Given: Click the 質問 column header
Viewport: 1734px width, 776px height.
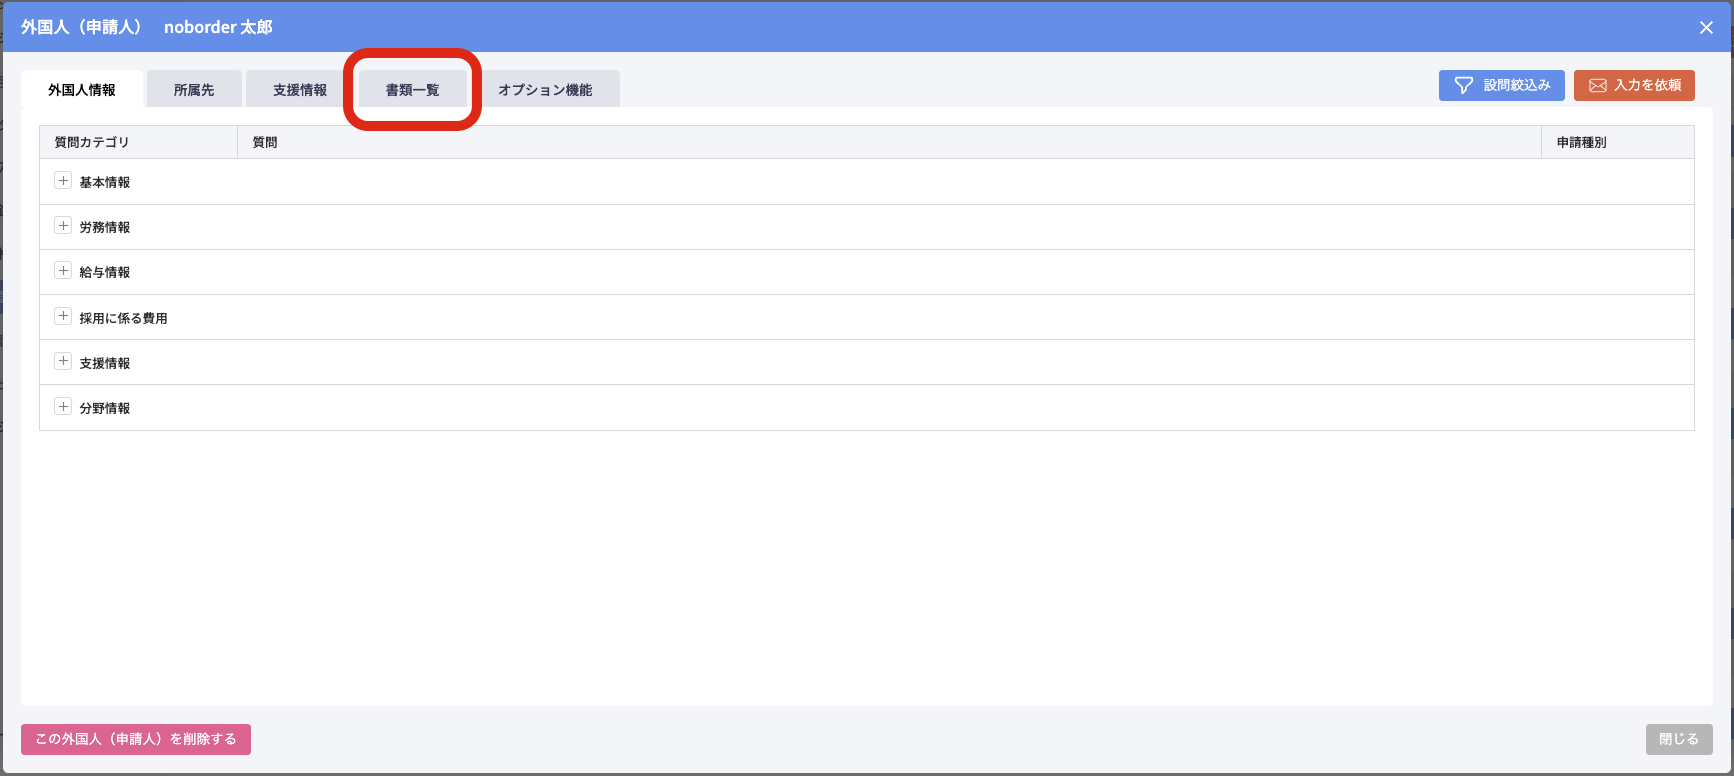Looking at the screenshot, I should pyautogui.click(x=265, y=142).
